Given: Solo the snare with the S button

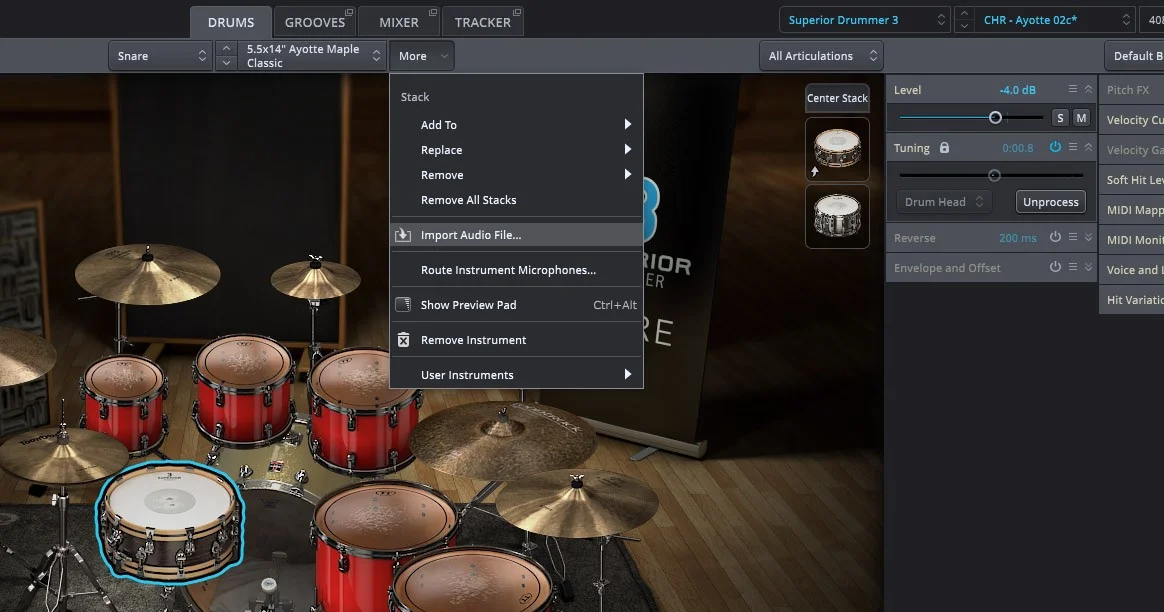Looking at the screenshot, I should pyautogui.click(x=1060, y=117).
